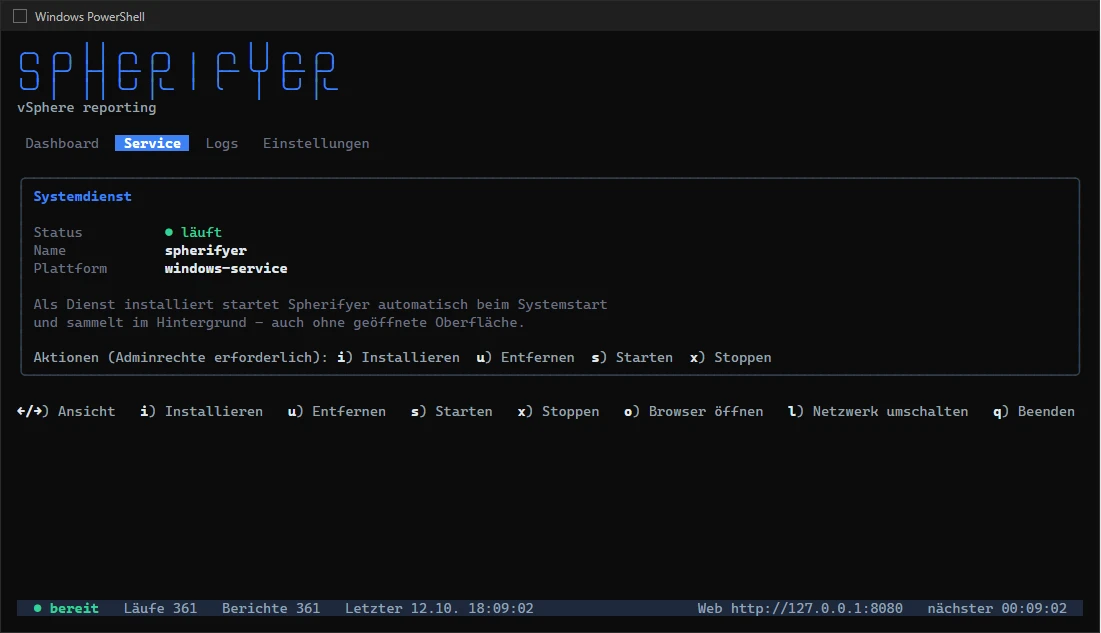Click Entfernen in the Aktionen line
Image resolution: width=1101 pixels, height=633 pixels.
(525, 357)
